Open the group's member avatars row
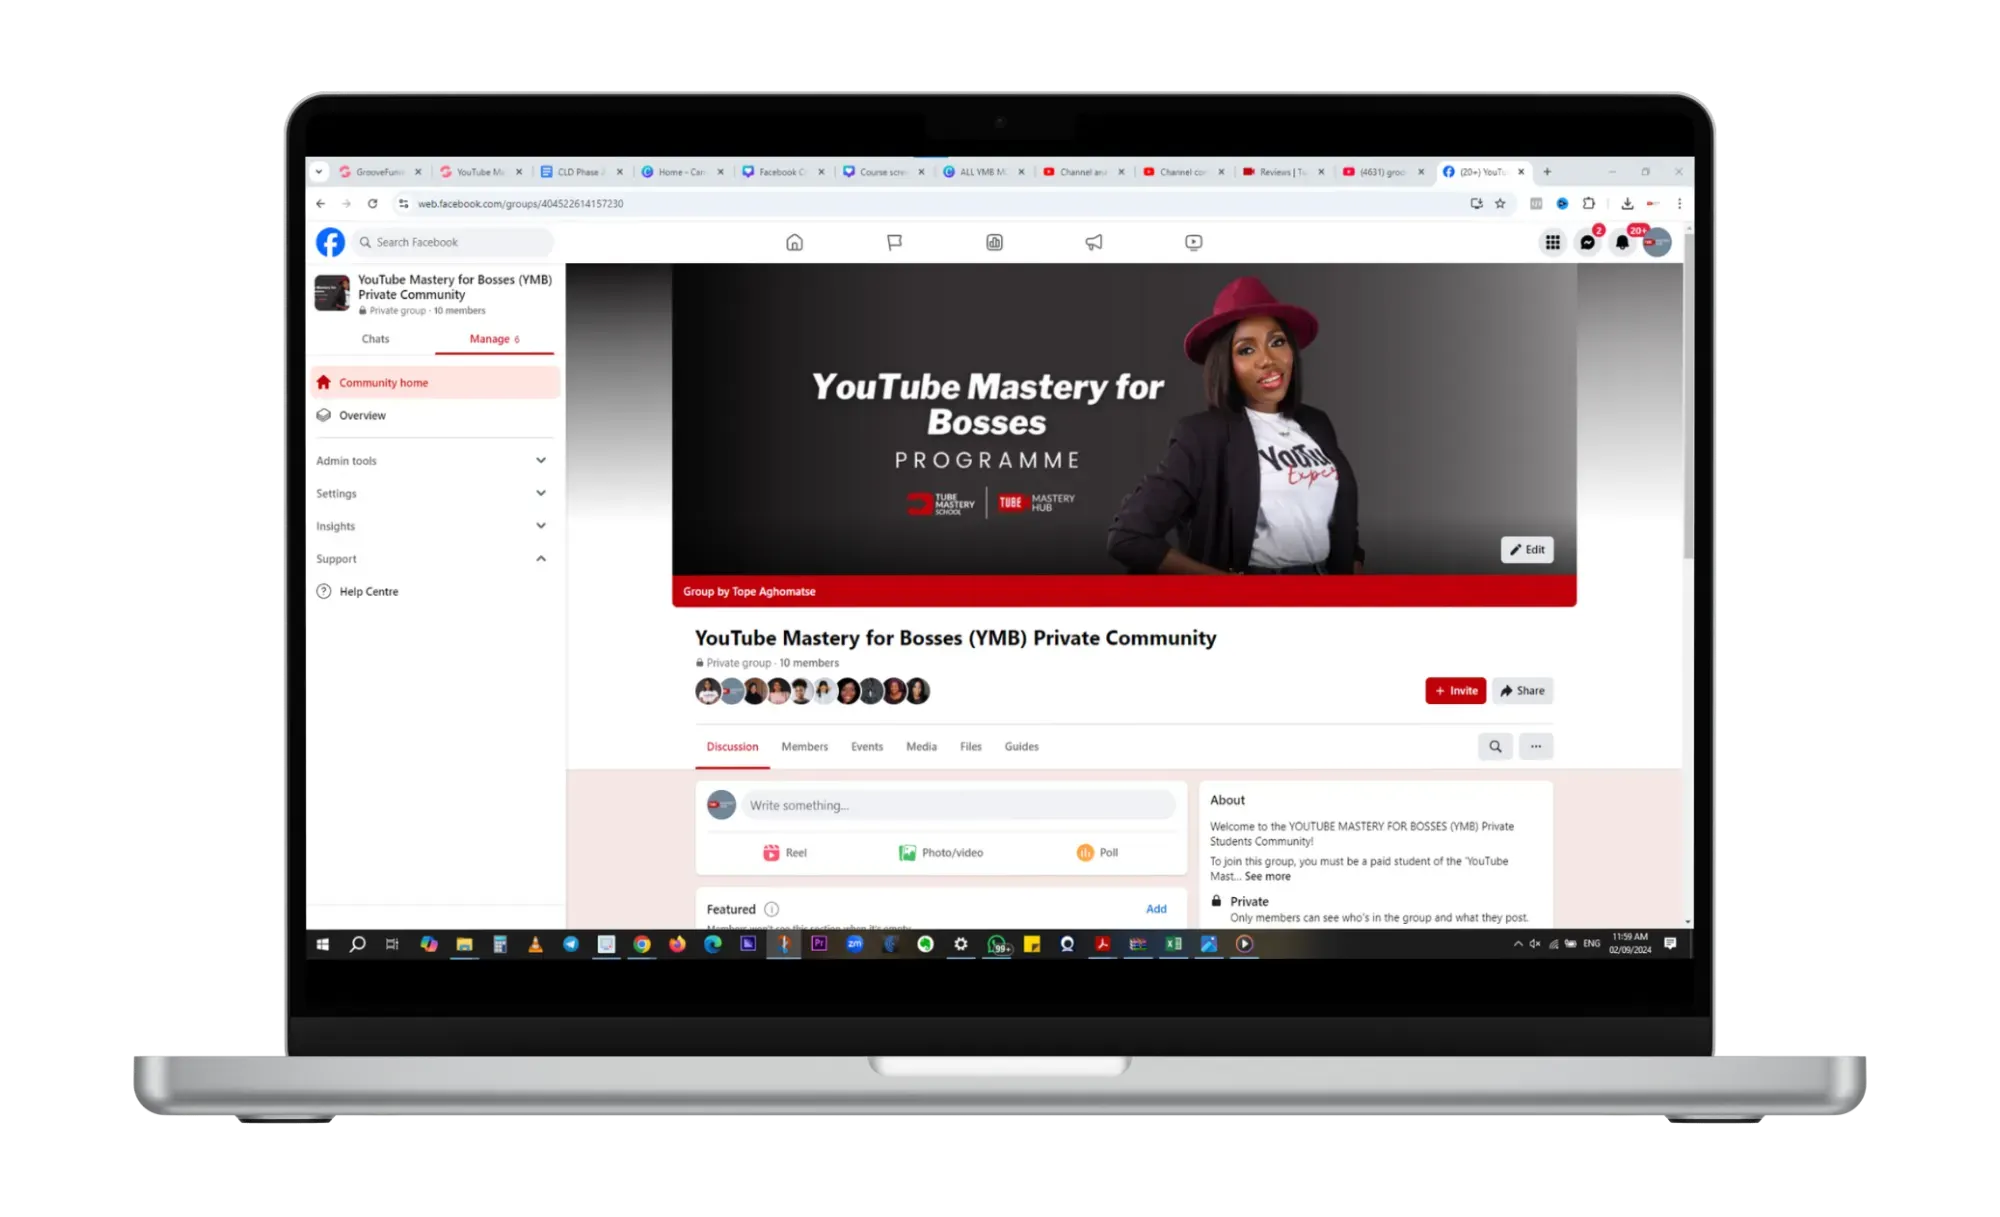2000x1217 pixels. (812, 691)
